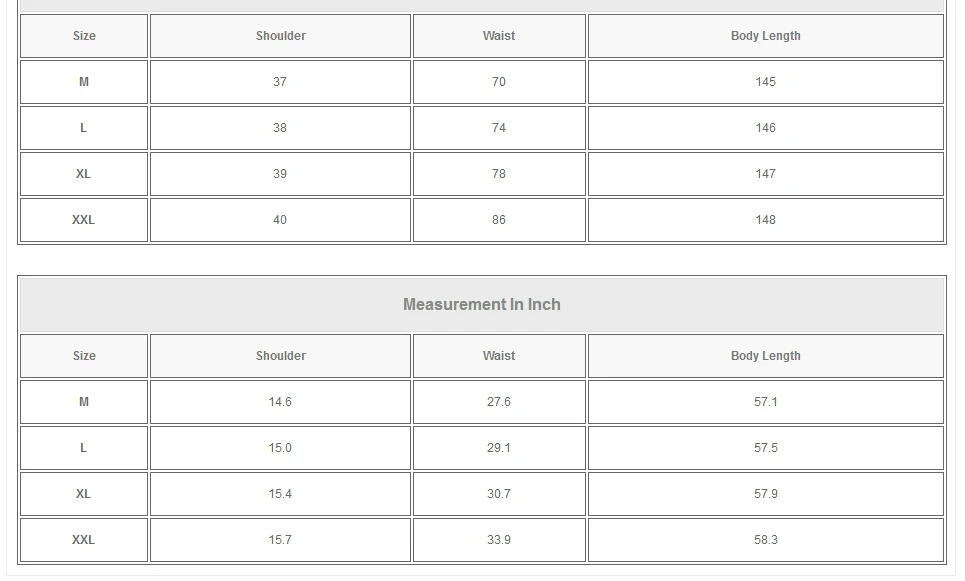The image size is (965, 581).
Task: Select the body length 57.1 cell
Action: [765, 402]
